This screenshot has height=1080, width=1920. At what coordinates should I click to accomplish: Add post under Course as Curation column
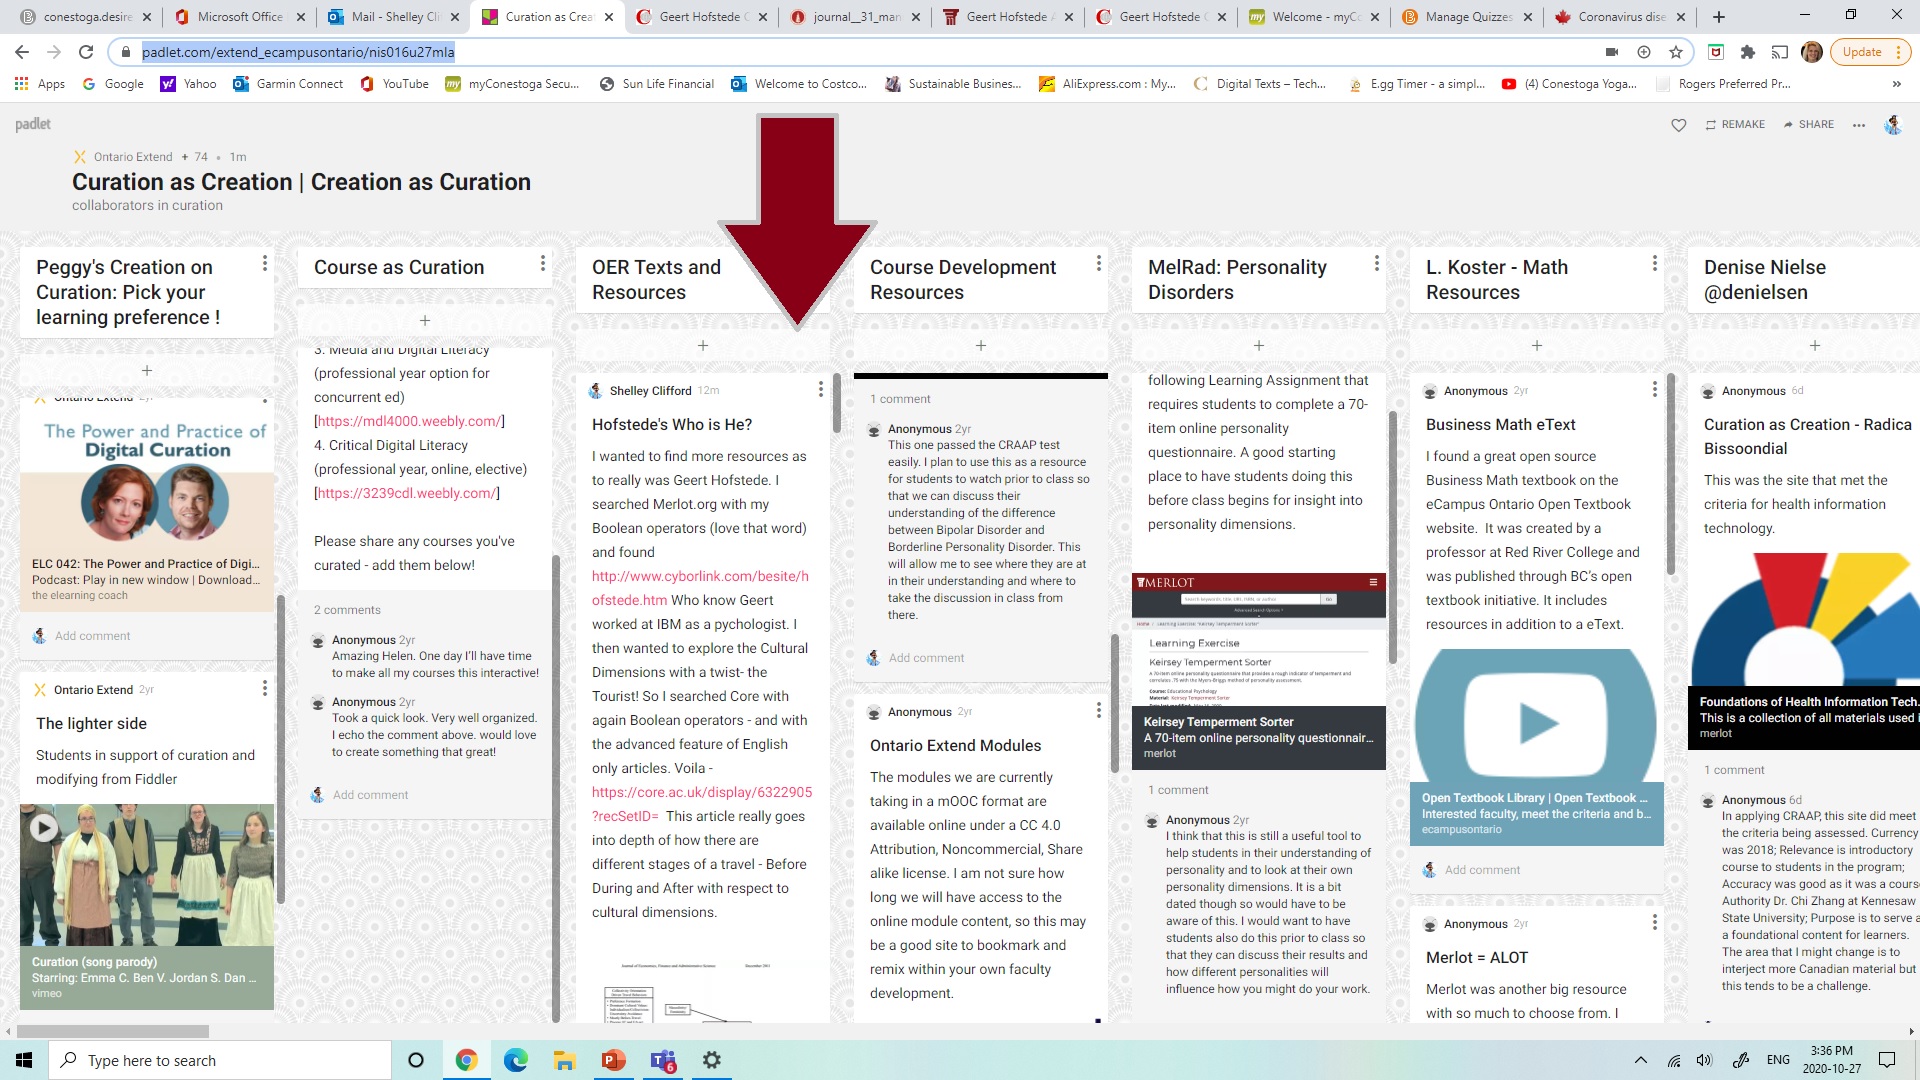(x=425, y=321)
